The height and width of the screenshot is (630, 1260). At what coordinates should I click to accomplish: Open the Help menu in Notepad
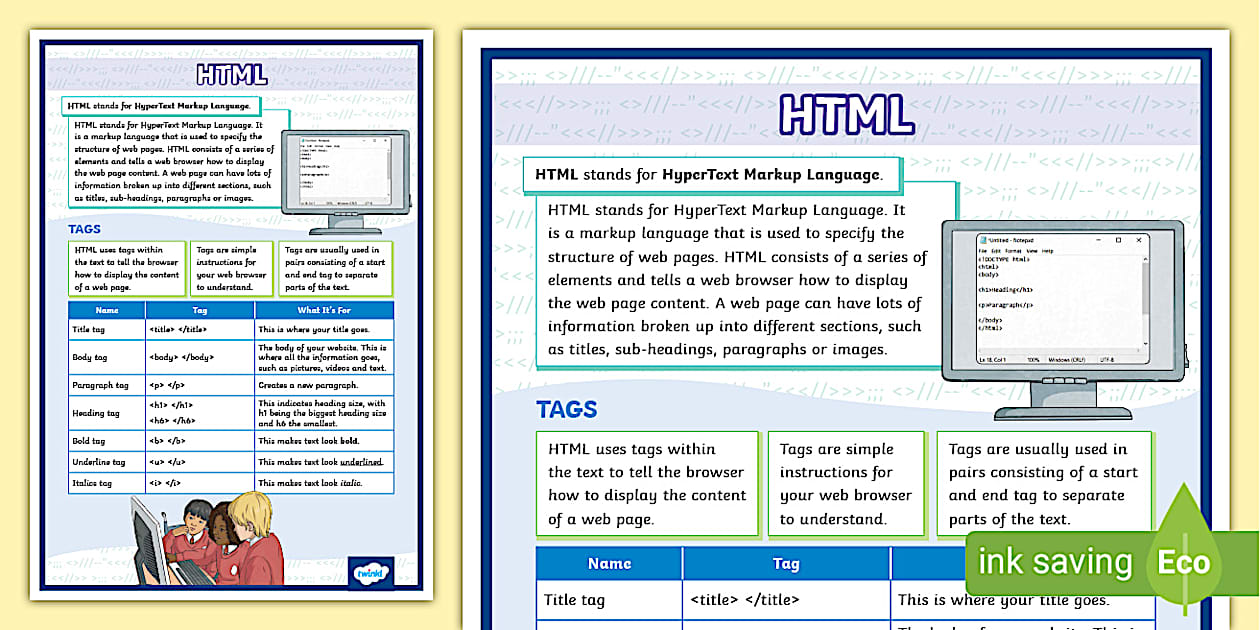(1047, 250)
